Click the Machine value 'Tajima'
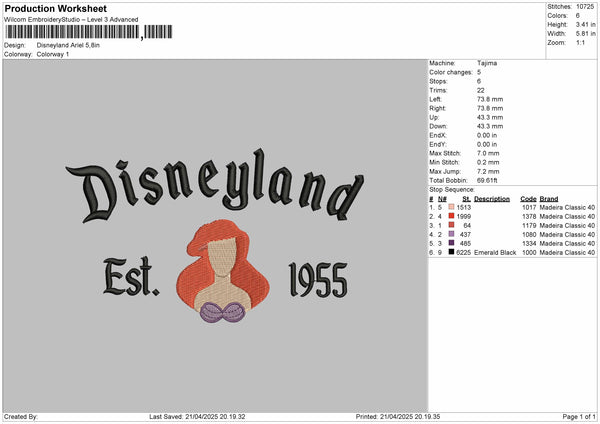The height and width of the screenshot is (424, 600). [x=487, y=63]
